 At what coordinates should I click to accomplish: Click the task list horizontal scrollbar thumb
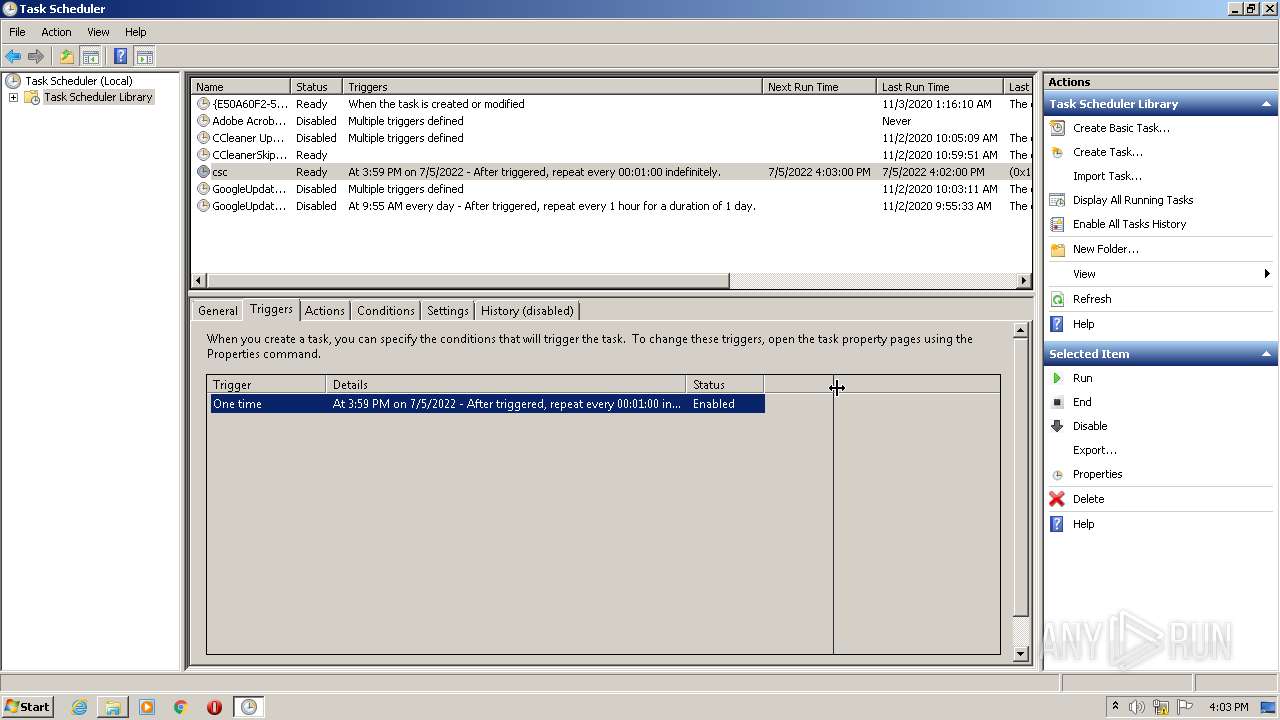[468, 281]
